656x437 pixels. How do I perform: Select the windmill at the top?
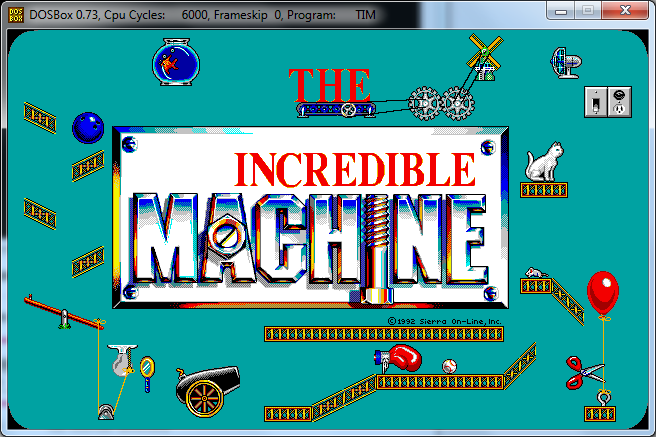(x=485, y=57)
